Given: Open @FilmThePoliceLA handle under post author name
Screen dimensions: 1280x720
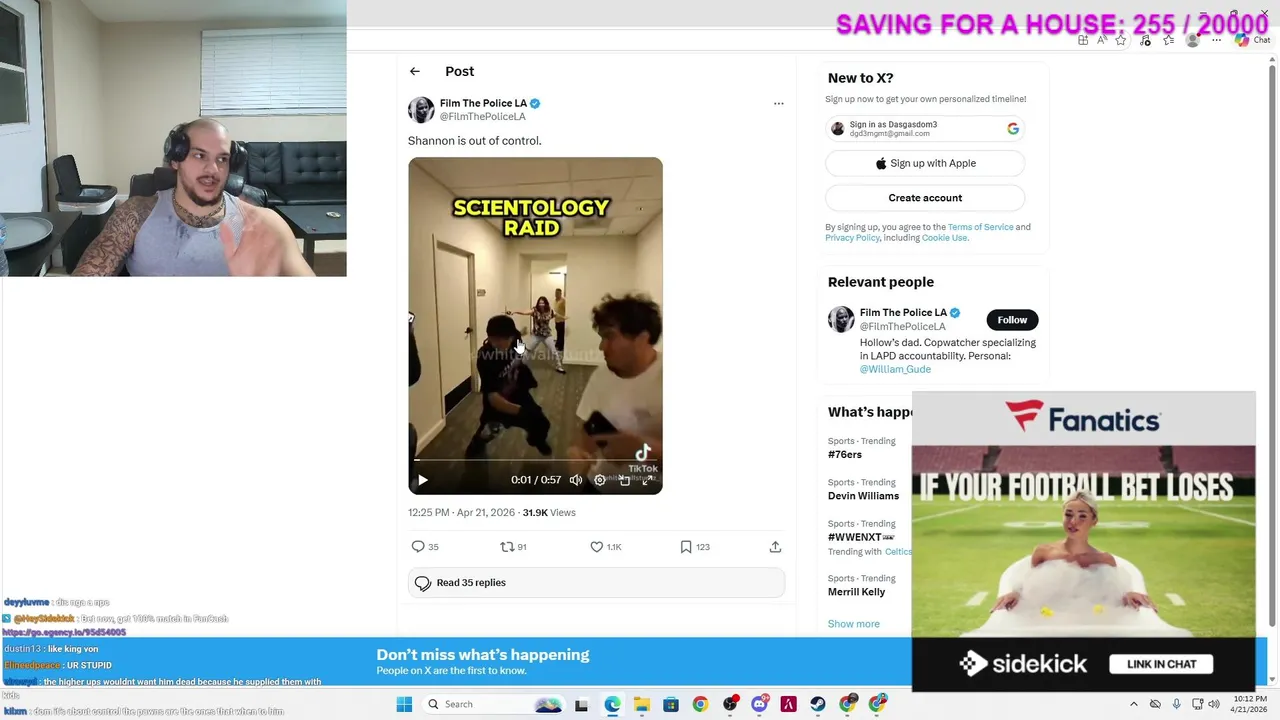Looking at the screenshot, I should click(x=482, y=117).
